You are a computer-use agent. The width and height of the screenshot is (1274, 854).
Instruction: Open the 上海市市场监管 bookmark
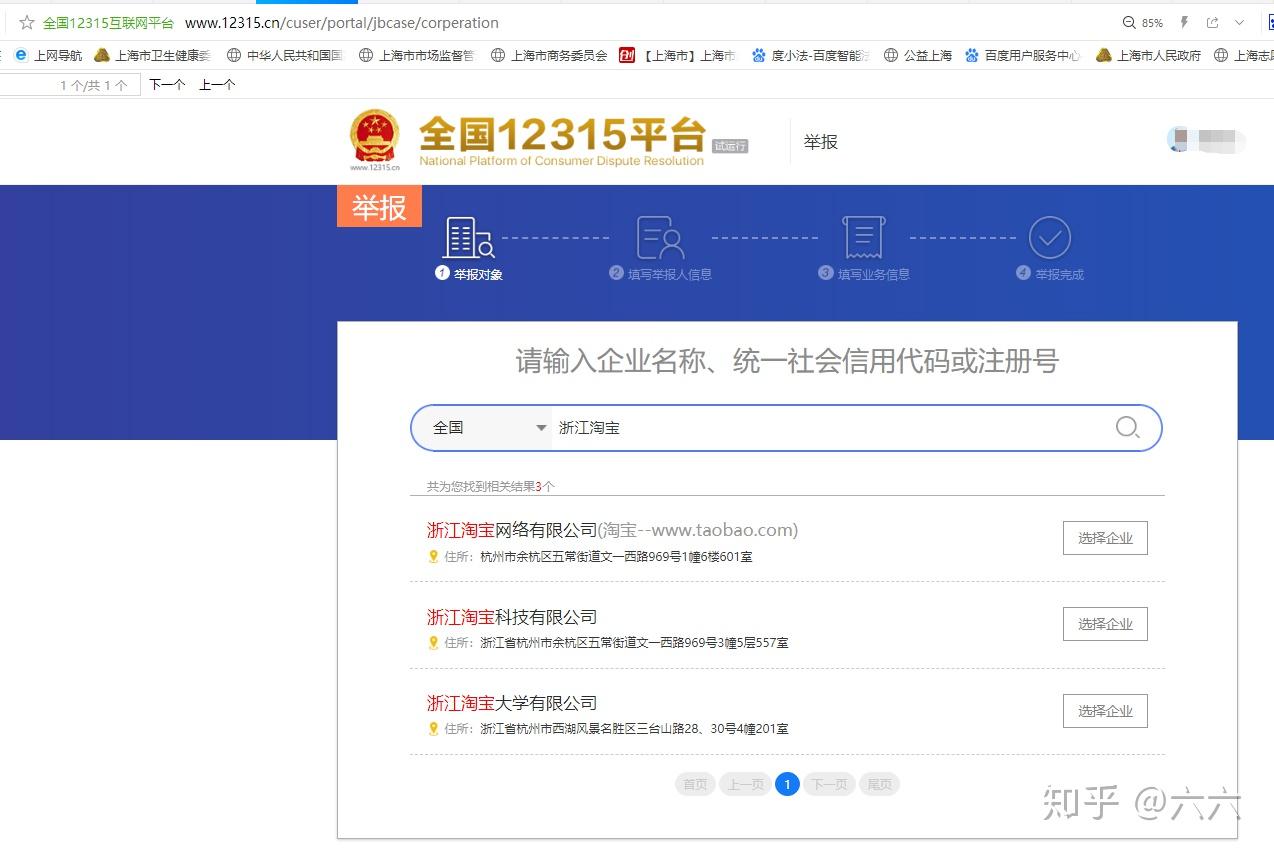coord(417,55)
